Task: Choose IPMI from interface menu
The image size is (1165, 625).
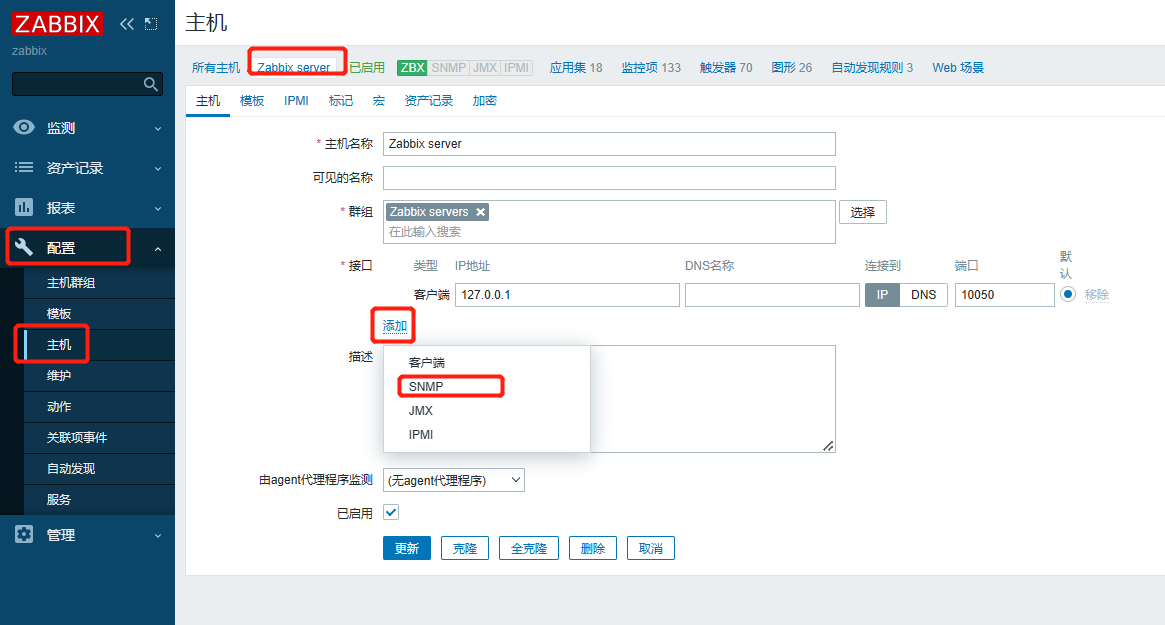Action: point(487,435)
